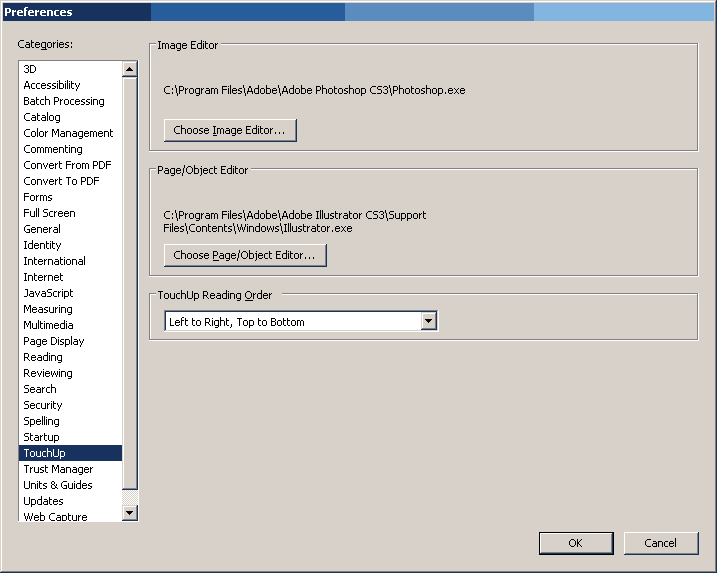This screenshot has height=573, width=717.
Task: Select the Page Display category
Action: [70, 341]
